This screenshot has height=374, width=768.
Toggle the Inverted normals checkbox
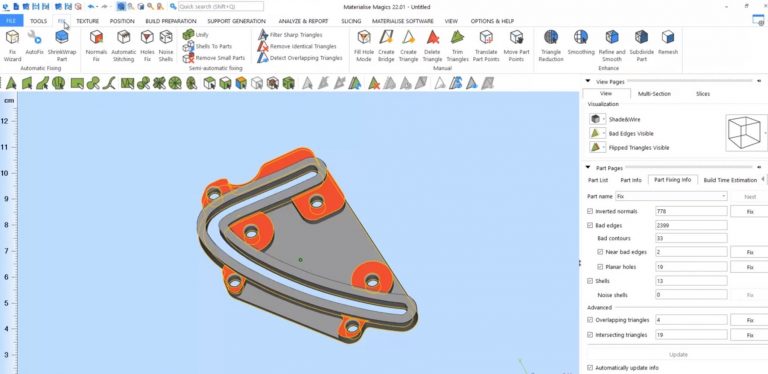point(590,211)
